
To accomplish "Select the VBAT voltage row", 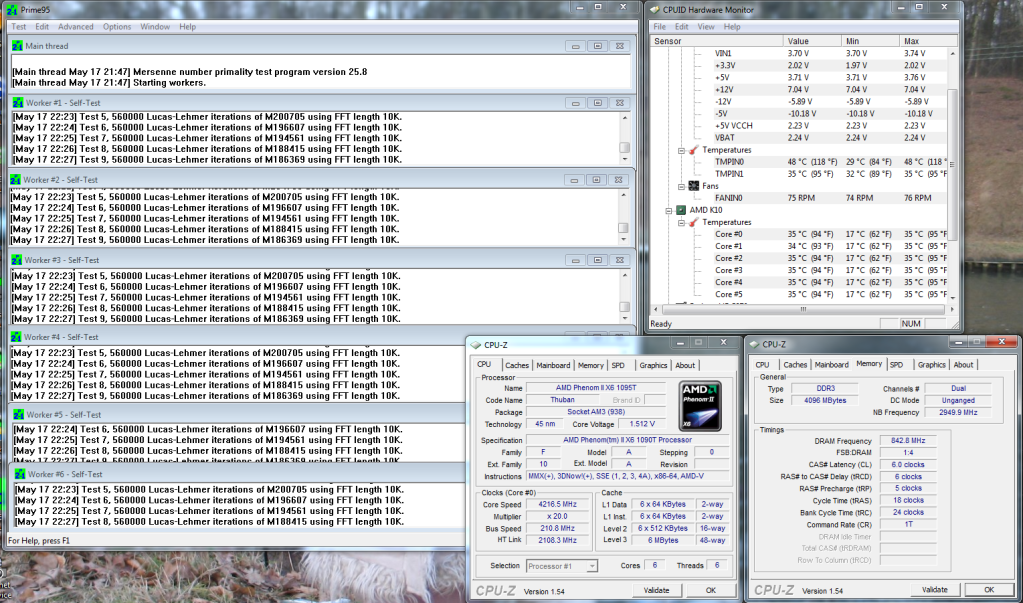I will click(799, 138).
